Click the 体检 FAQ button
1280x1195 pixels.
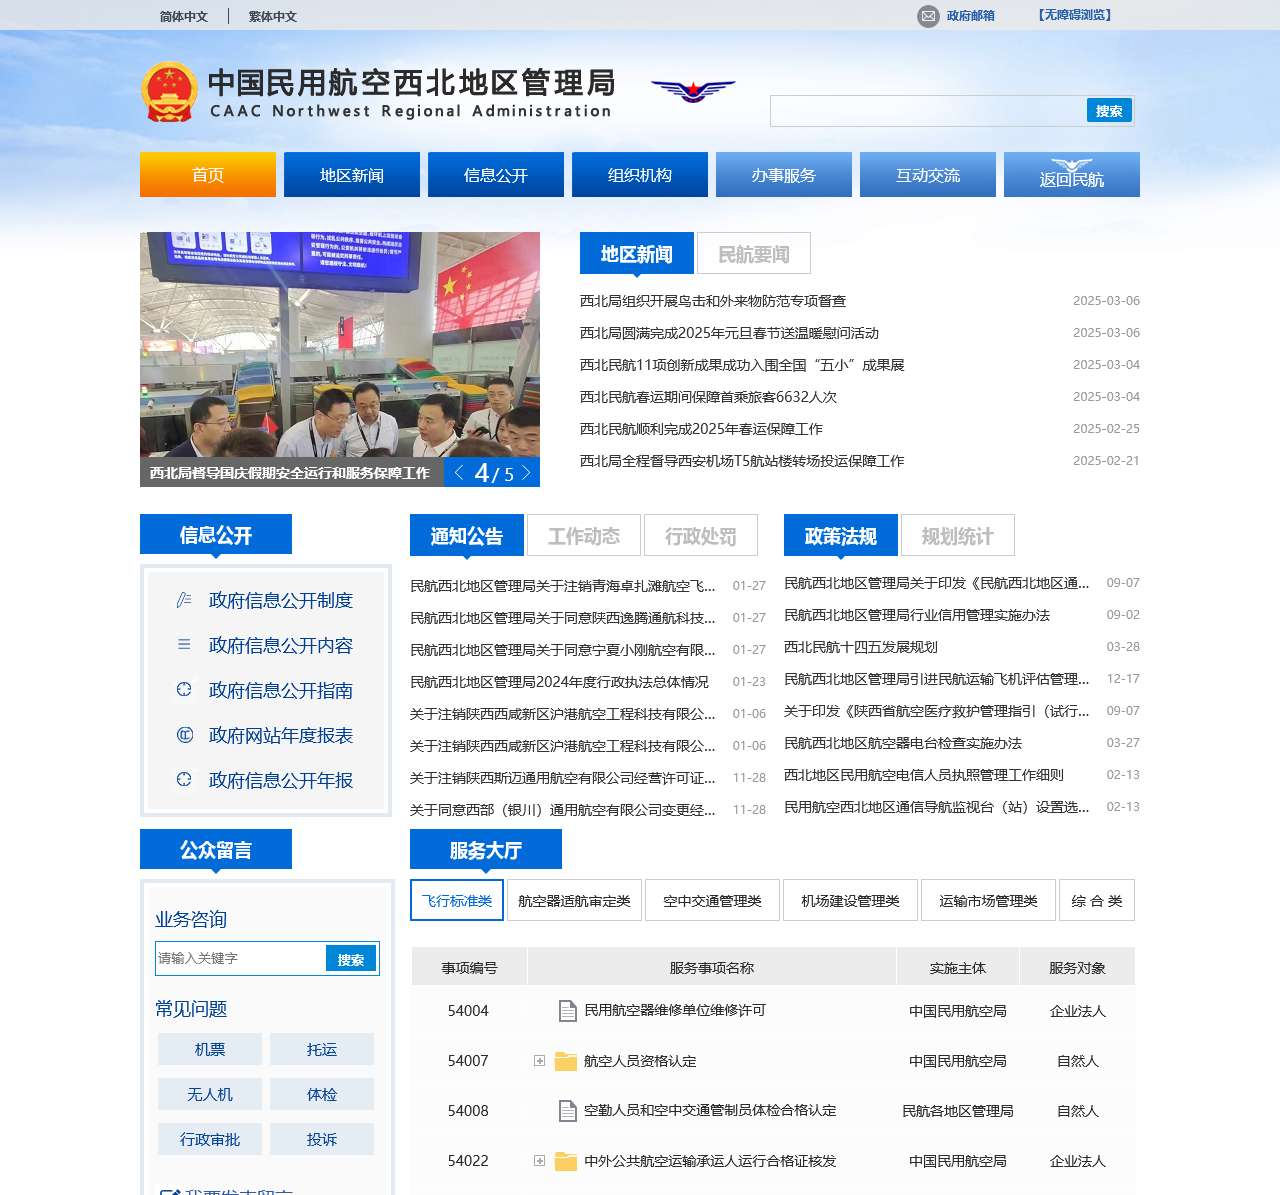coord(322,1094)
